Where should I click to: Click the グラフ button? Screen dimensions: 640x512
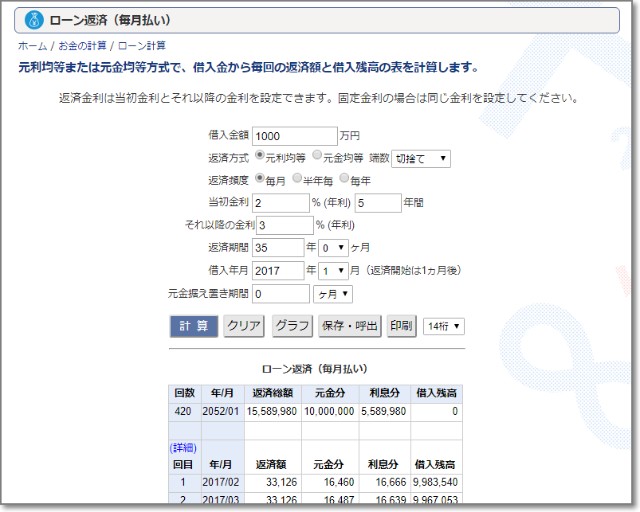click(x=292, y=326)
